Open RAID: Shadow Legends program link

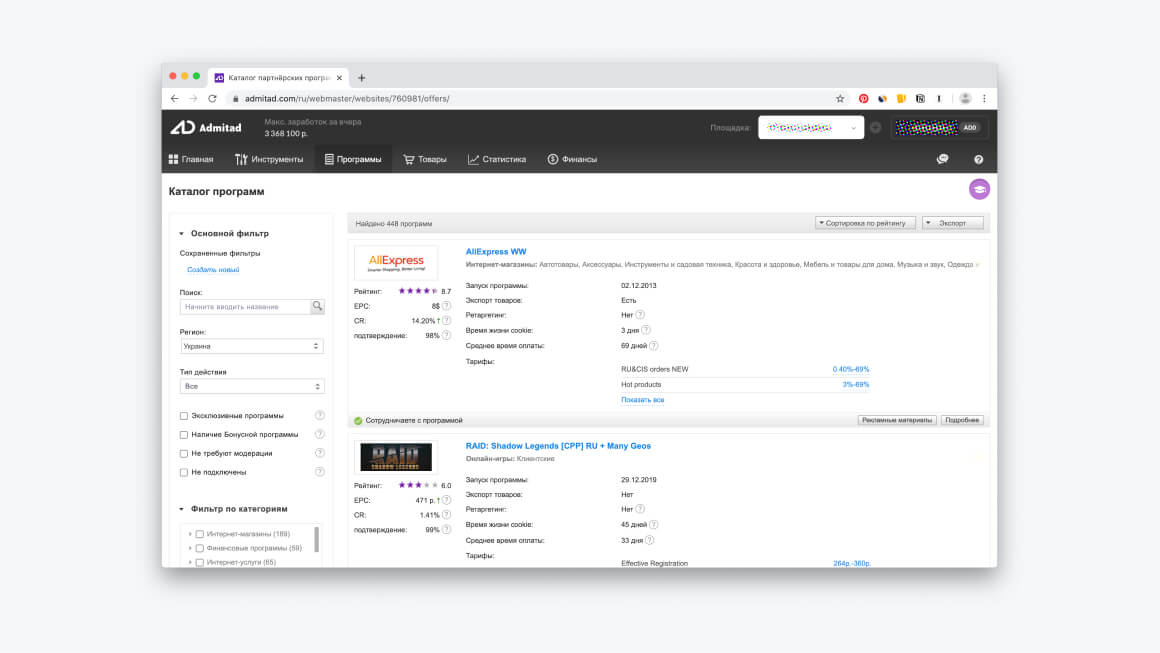pos(558,446)
